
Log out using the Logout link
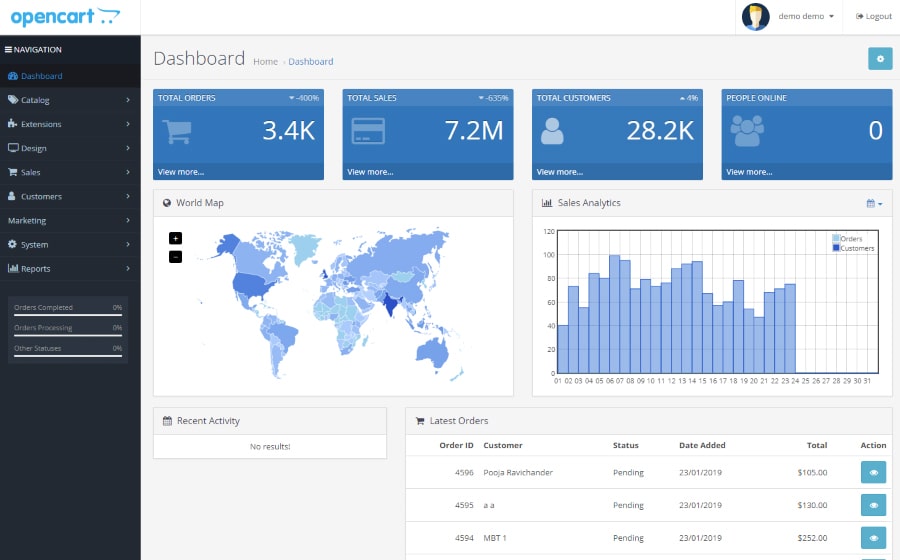tap(873, 17)
